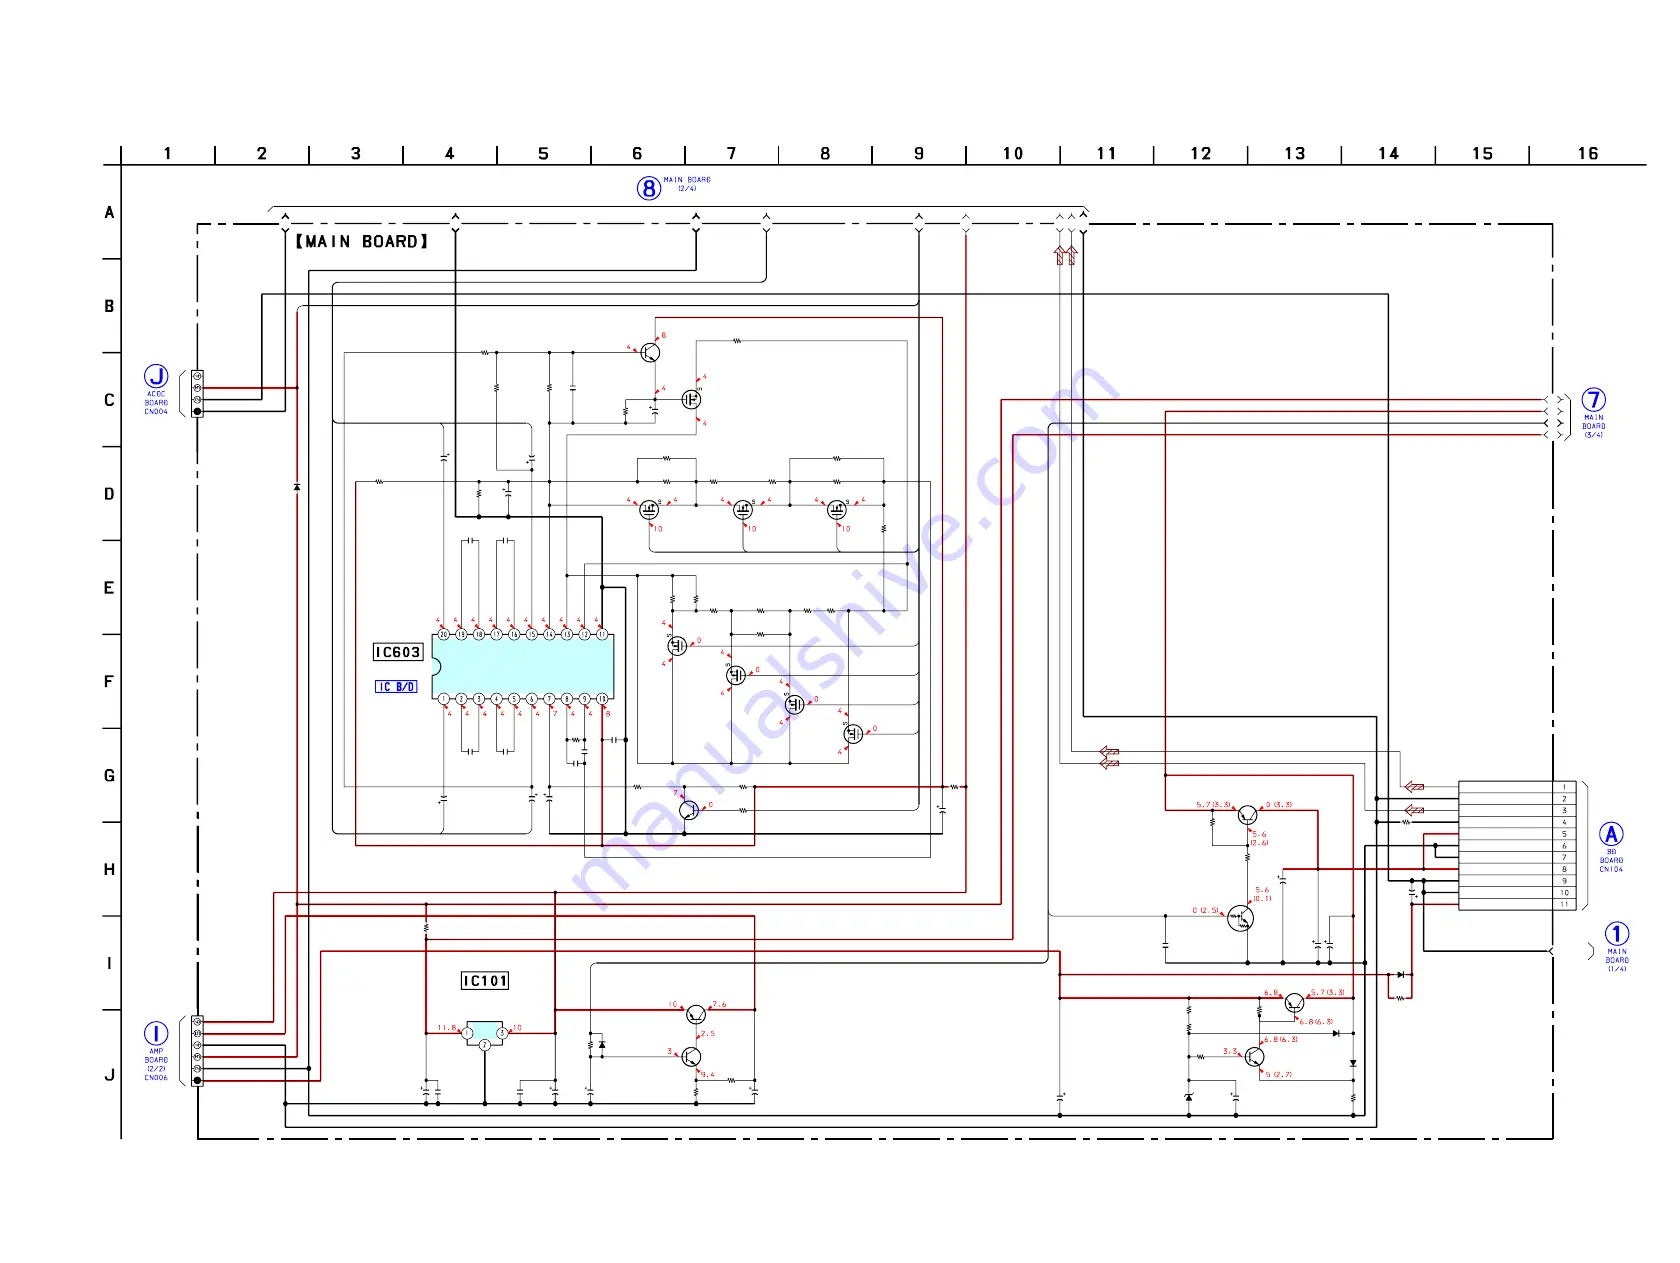Click row label D

pyautogui.click(x=109, y=494)
